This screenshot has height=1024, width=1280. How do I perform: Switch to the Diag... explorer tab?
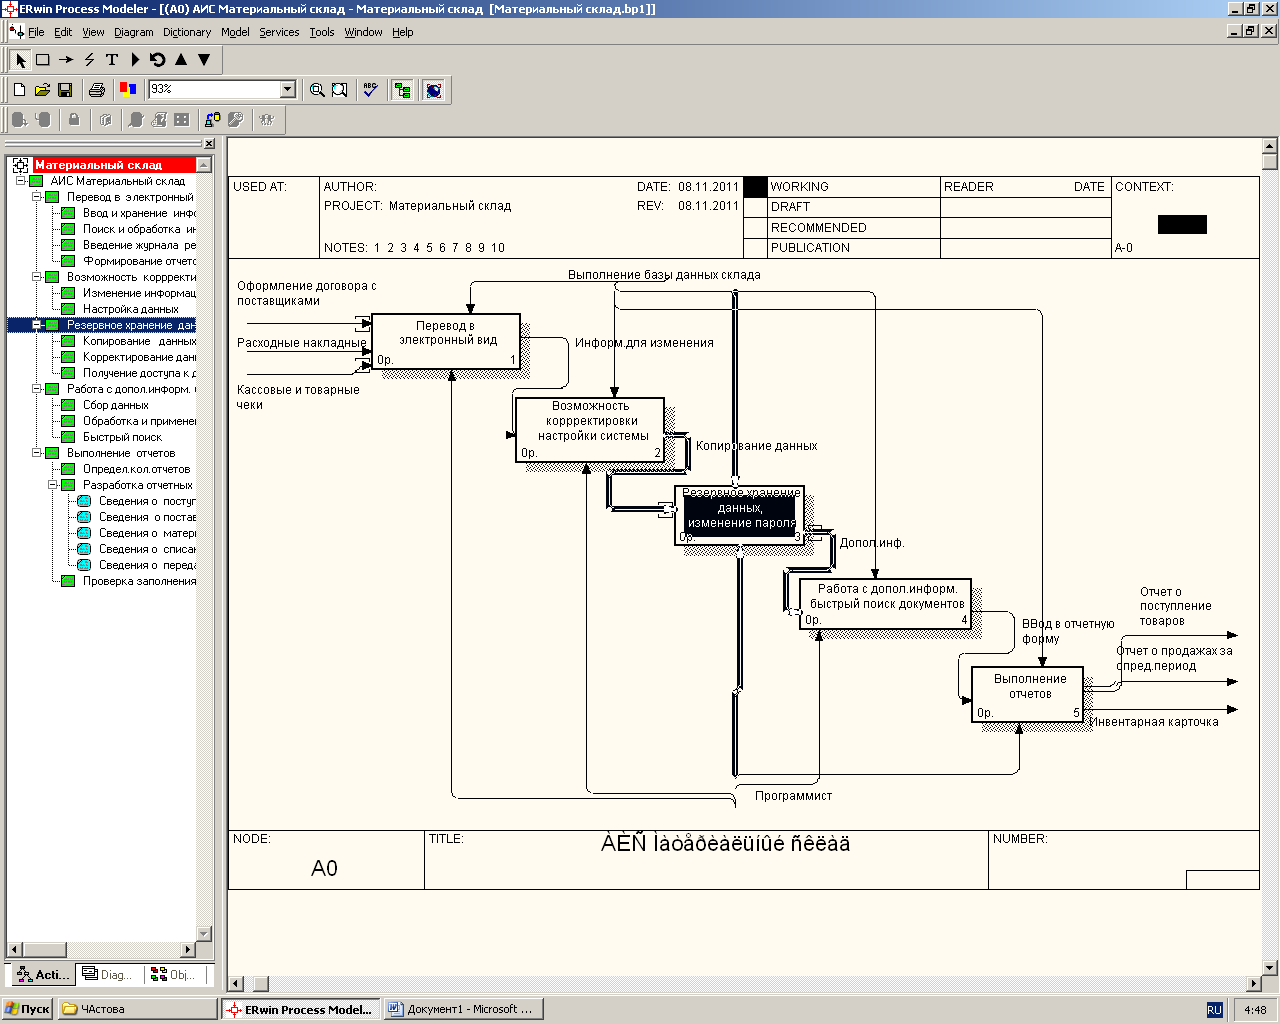click(107, 974)
